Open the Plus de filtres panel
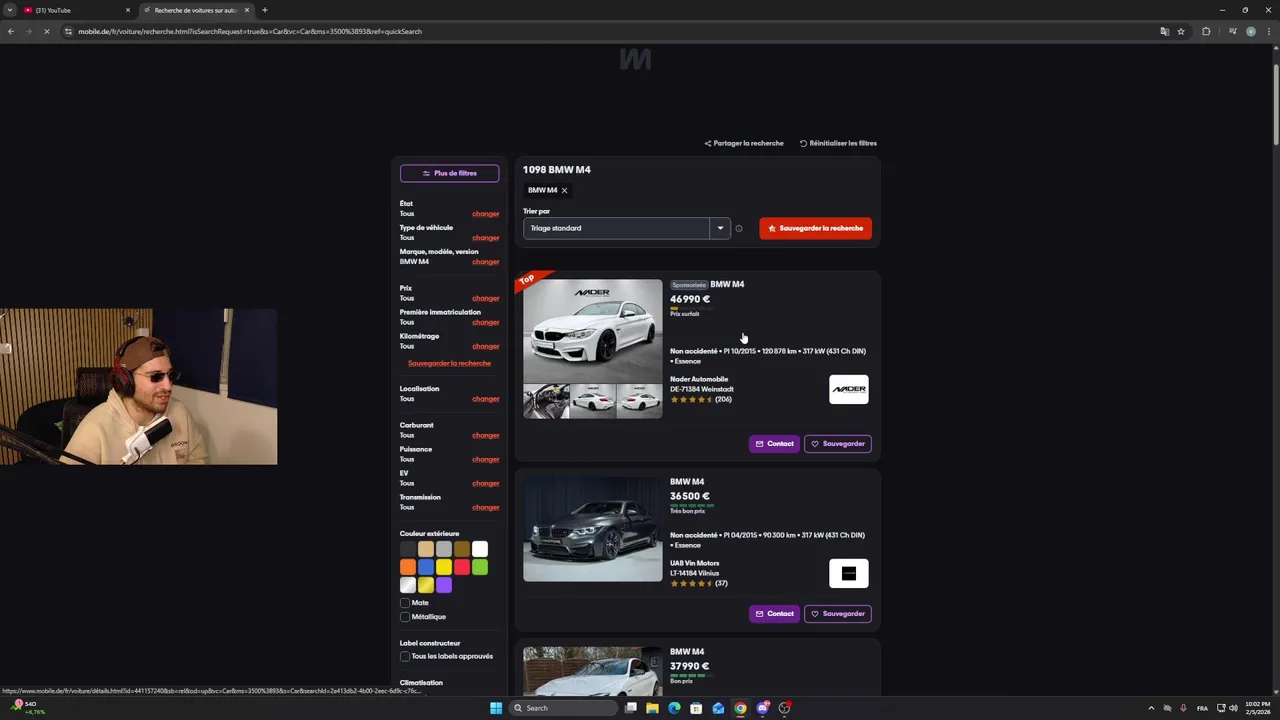Viewport: 1280px width, 720px height. (449, 173)
